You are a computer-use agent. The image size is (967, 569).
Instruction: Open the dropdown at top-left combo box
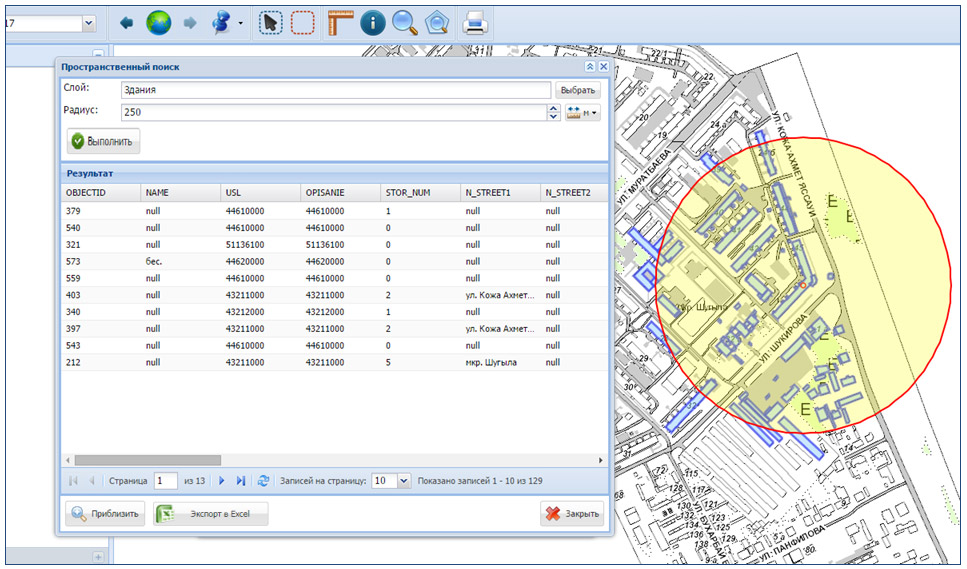click(x=88, y=22)
